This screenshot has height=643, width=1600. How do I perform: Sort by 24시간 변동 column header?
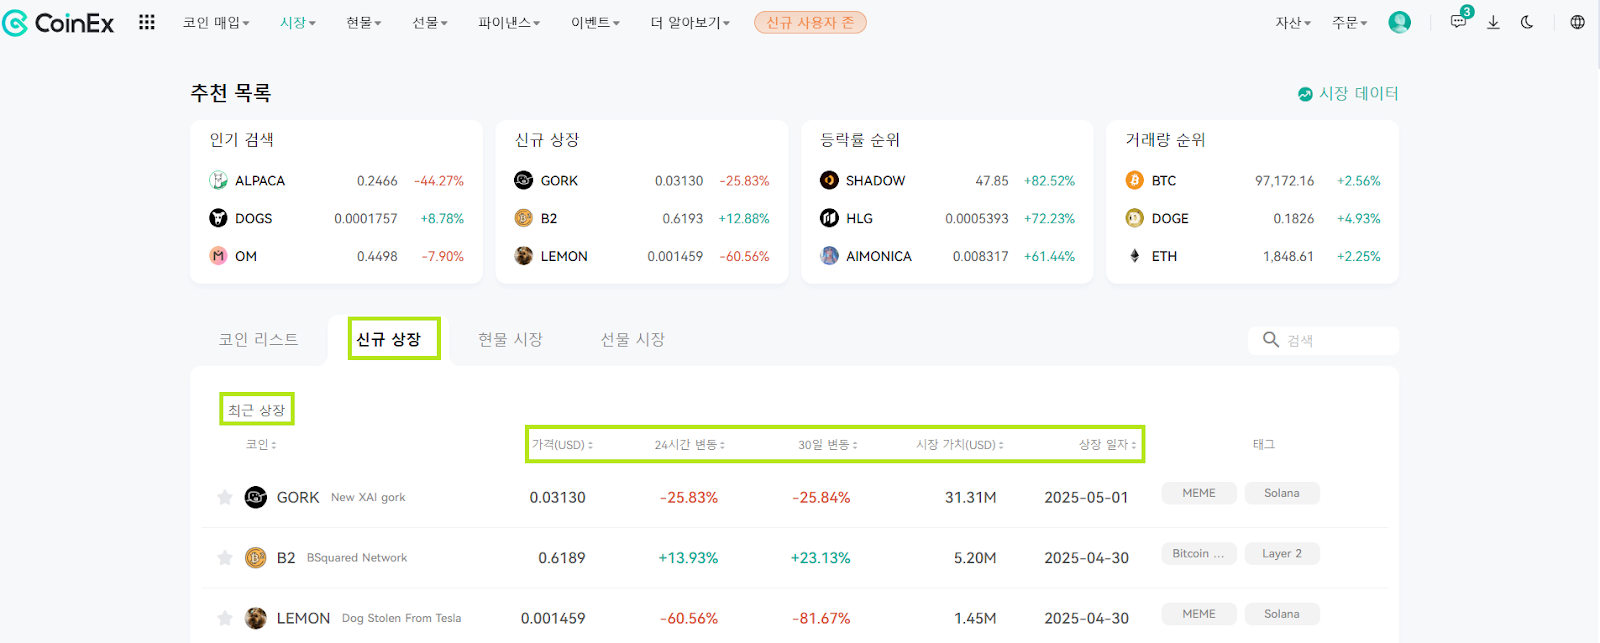tap(690, 444)
